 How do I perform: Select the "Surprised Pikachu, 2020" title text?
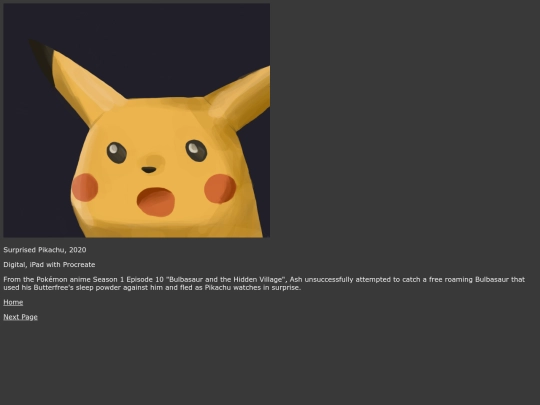(x=45, y=250)
